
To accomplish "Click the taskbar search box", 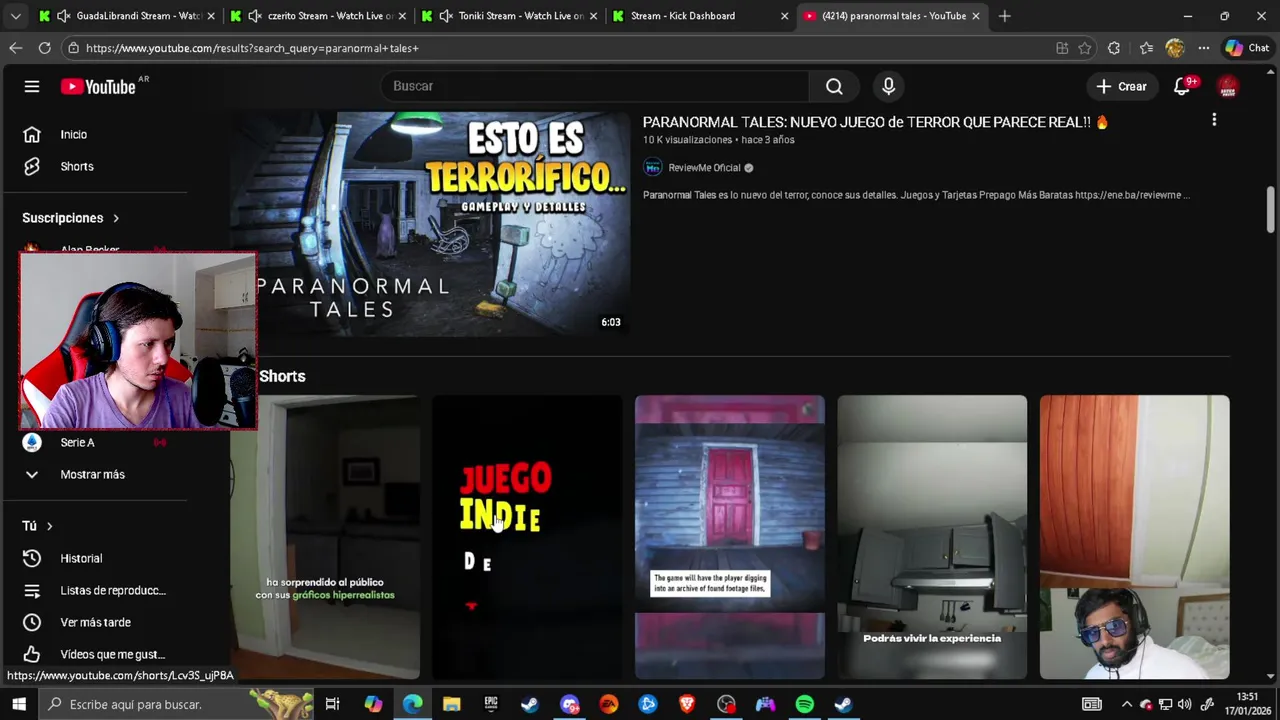I will (175, 704).
